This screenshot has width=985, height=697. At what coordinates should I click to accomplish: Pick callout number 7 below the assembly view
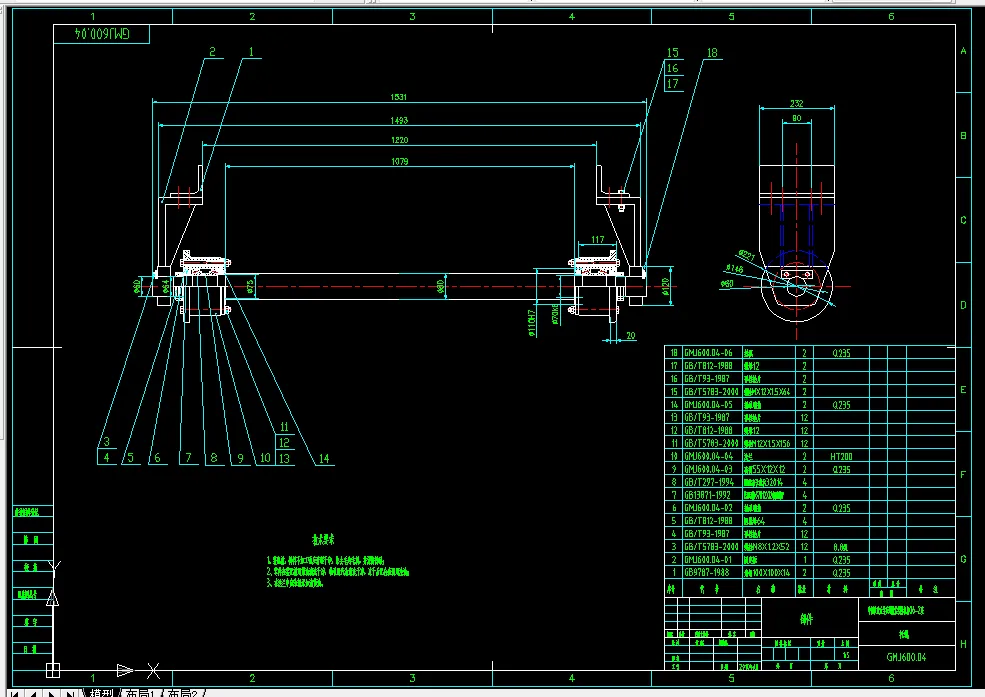pyautogui.click(x=188, y=458)
